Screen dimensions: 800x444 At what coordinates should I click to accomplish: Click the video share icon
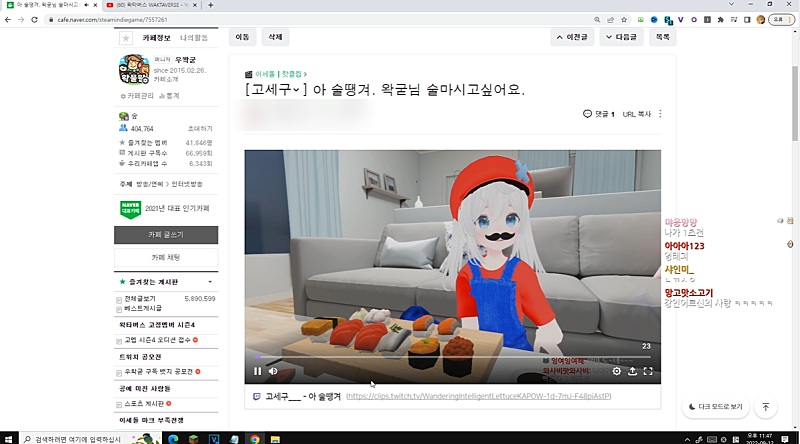(x=632, y=371)
